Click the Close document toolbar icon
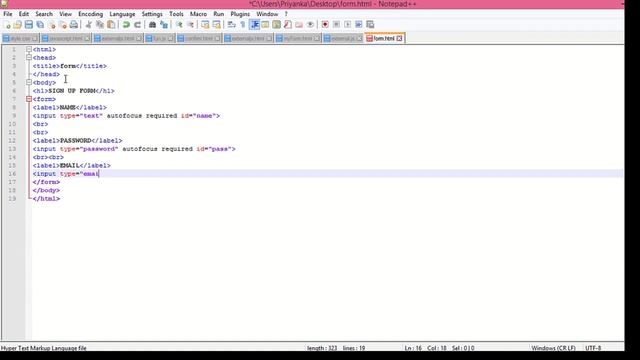Screen dimensions: 640x360 pyautogui.click(x=51, y=25)
